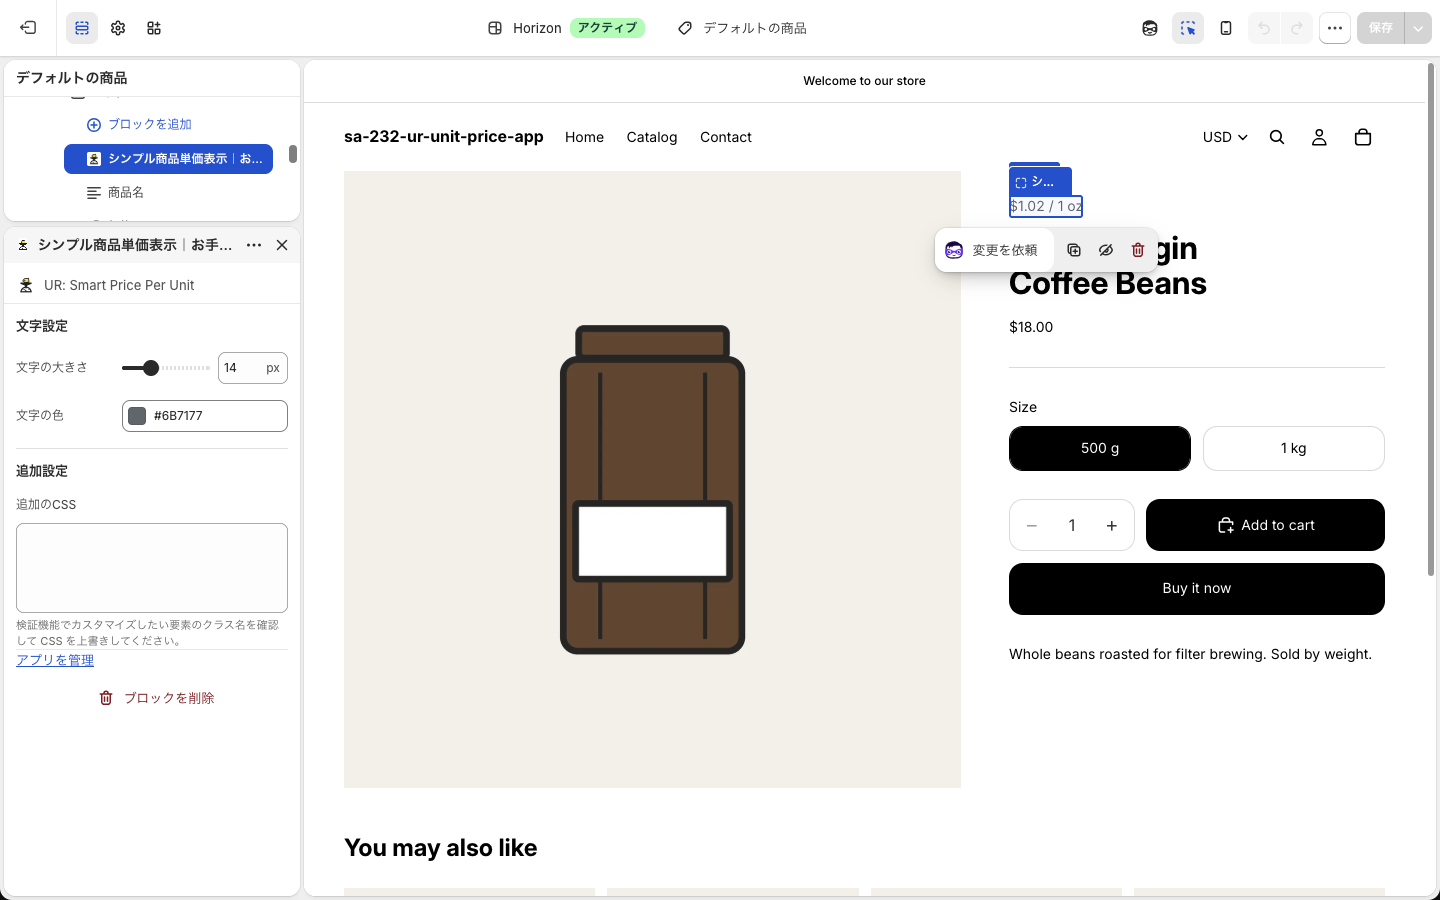Click the 文字の大きさ slider handle
The height and width of the screenshot is (900, 1440).
151,368
